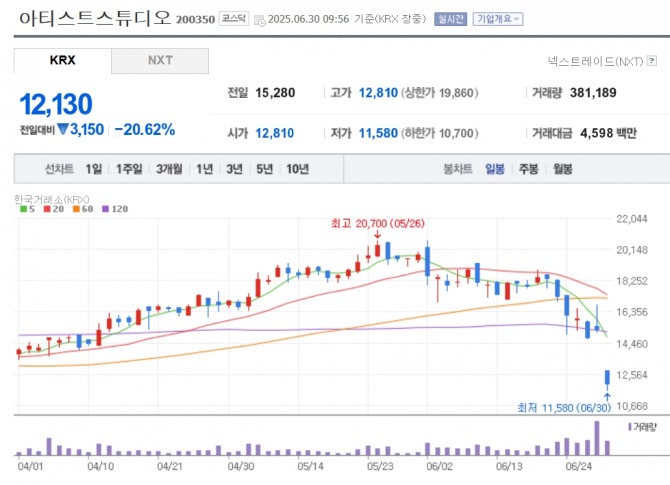The width and height of the screenshot is (670, 485).
Task: Toggle the 20-day moving average legend
Action: coord(54,209)
